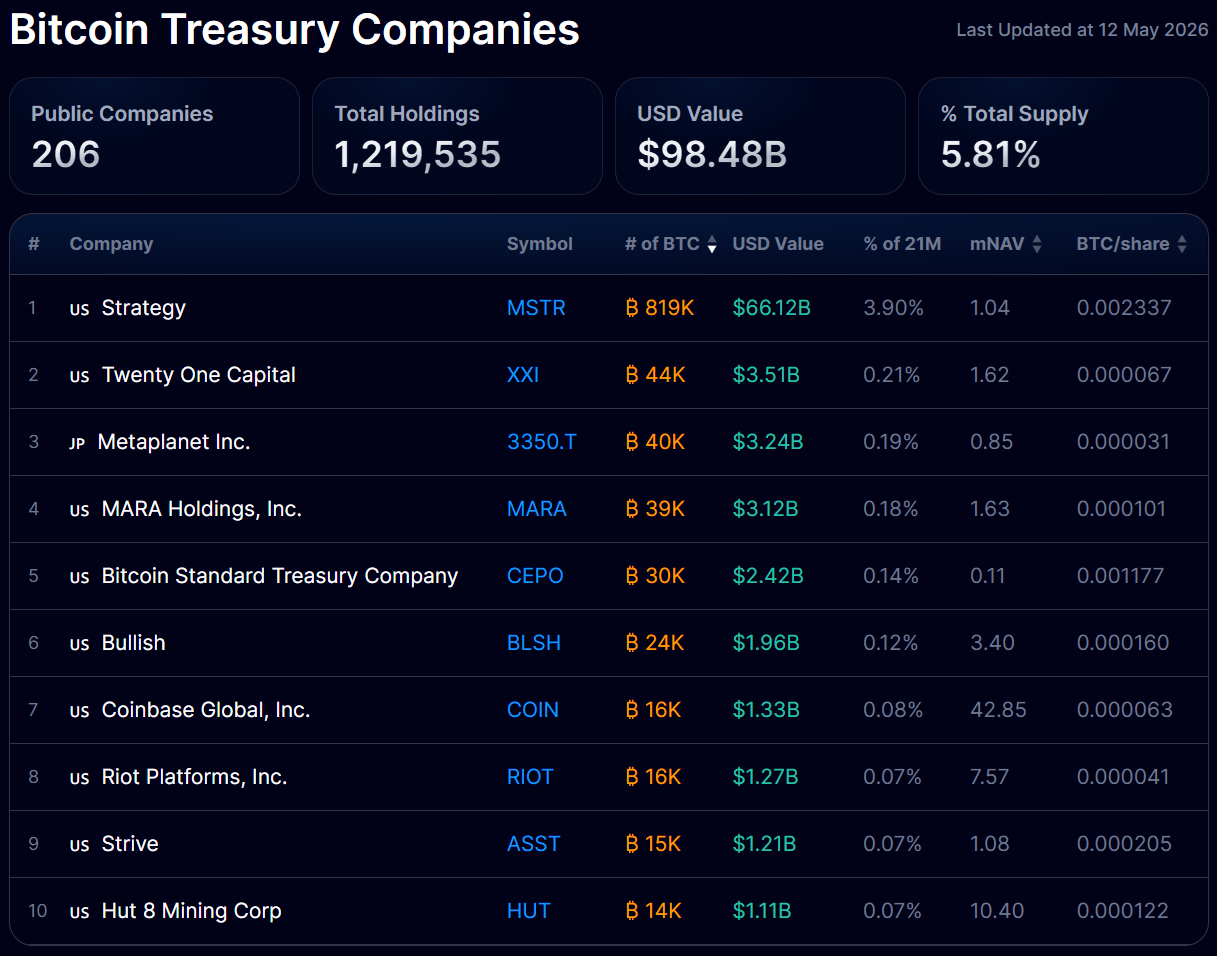This screenshot has width=1217, height=956.
Task: Select Bitcoin Standard Treasury Company name
Action: pos(280,576)
